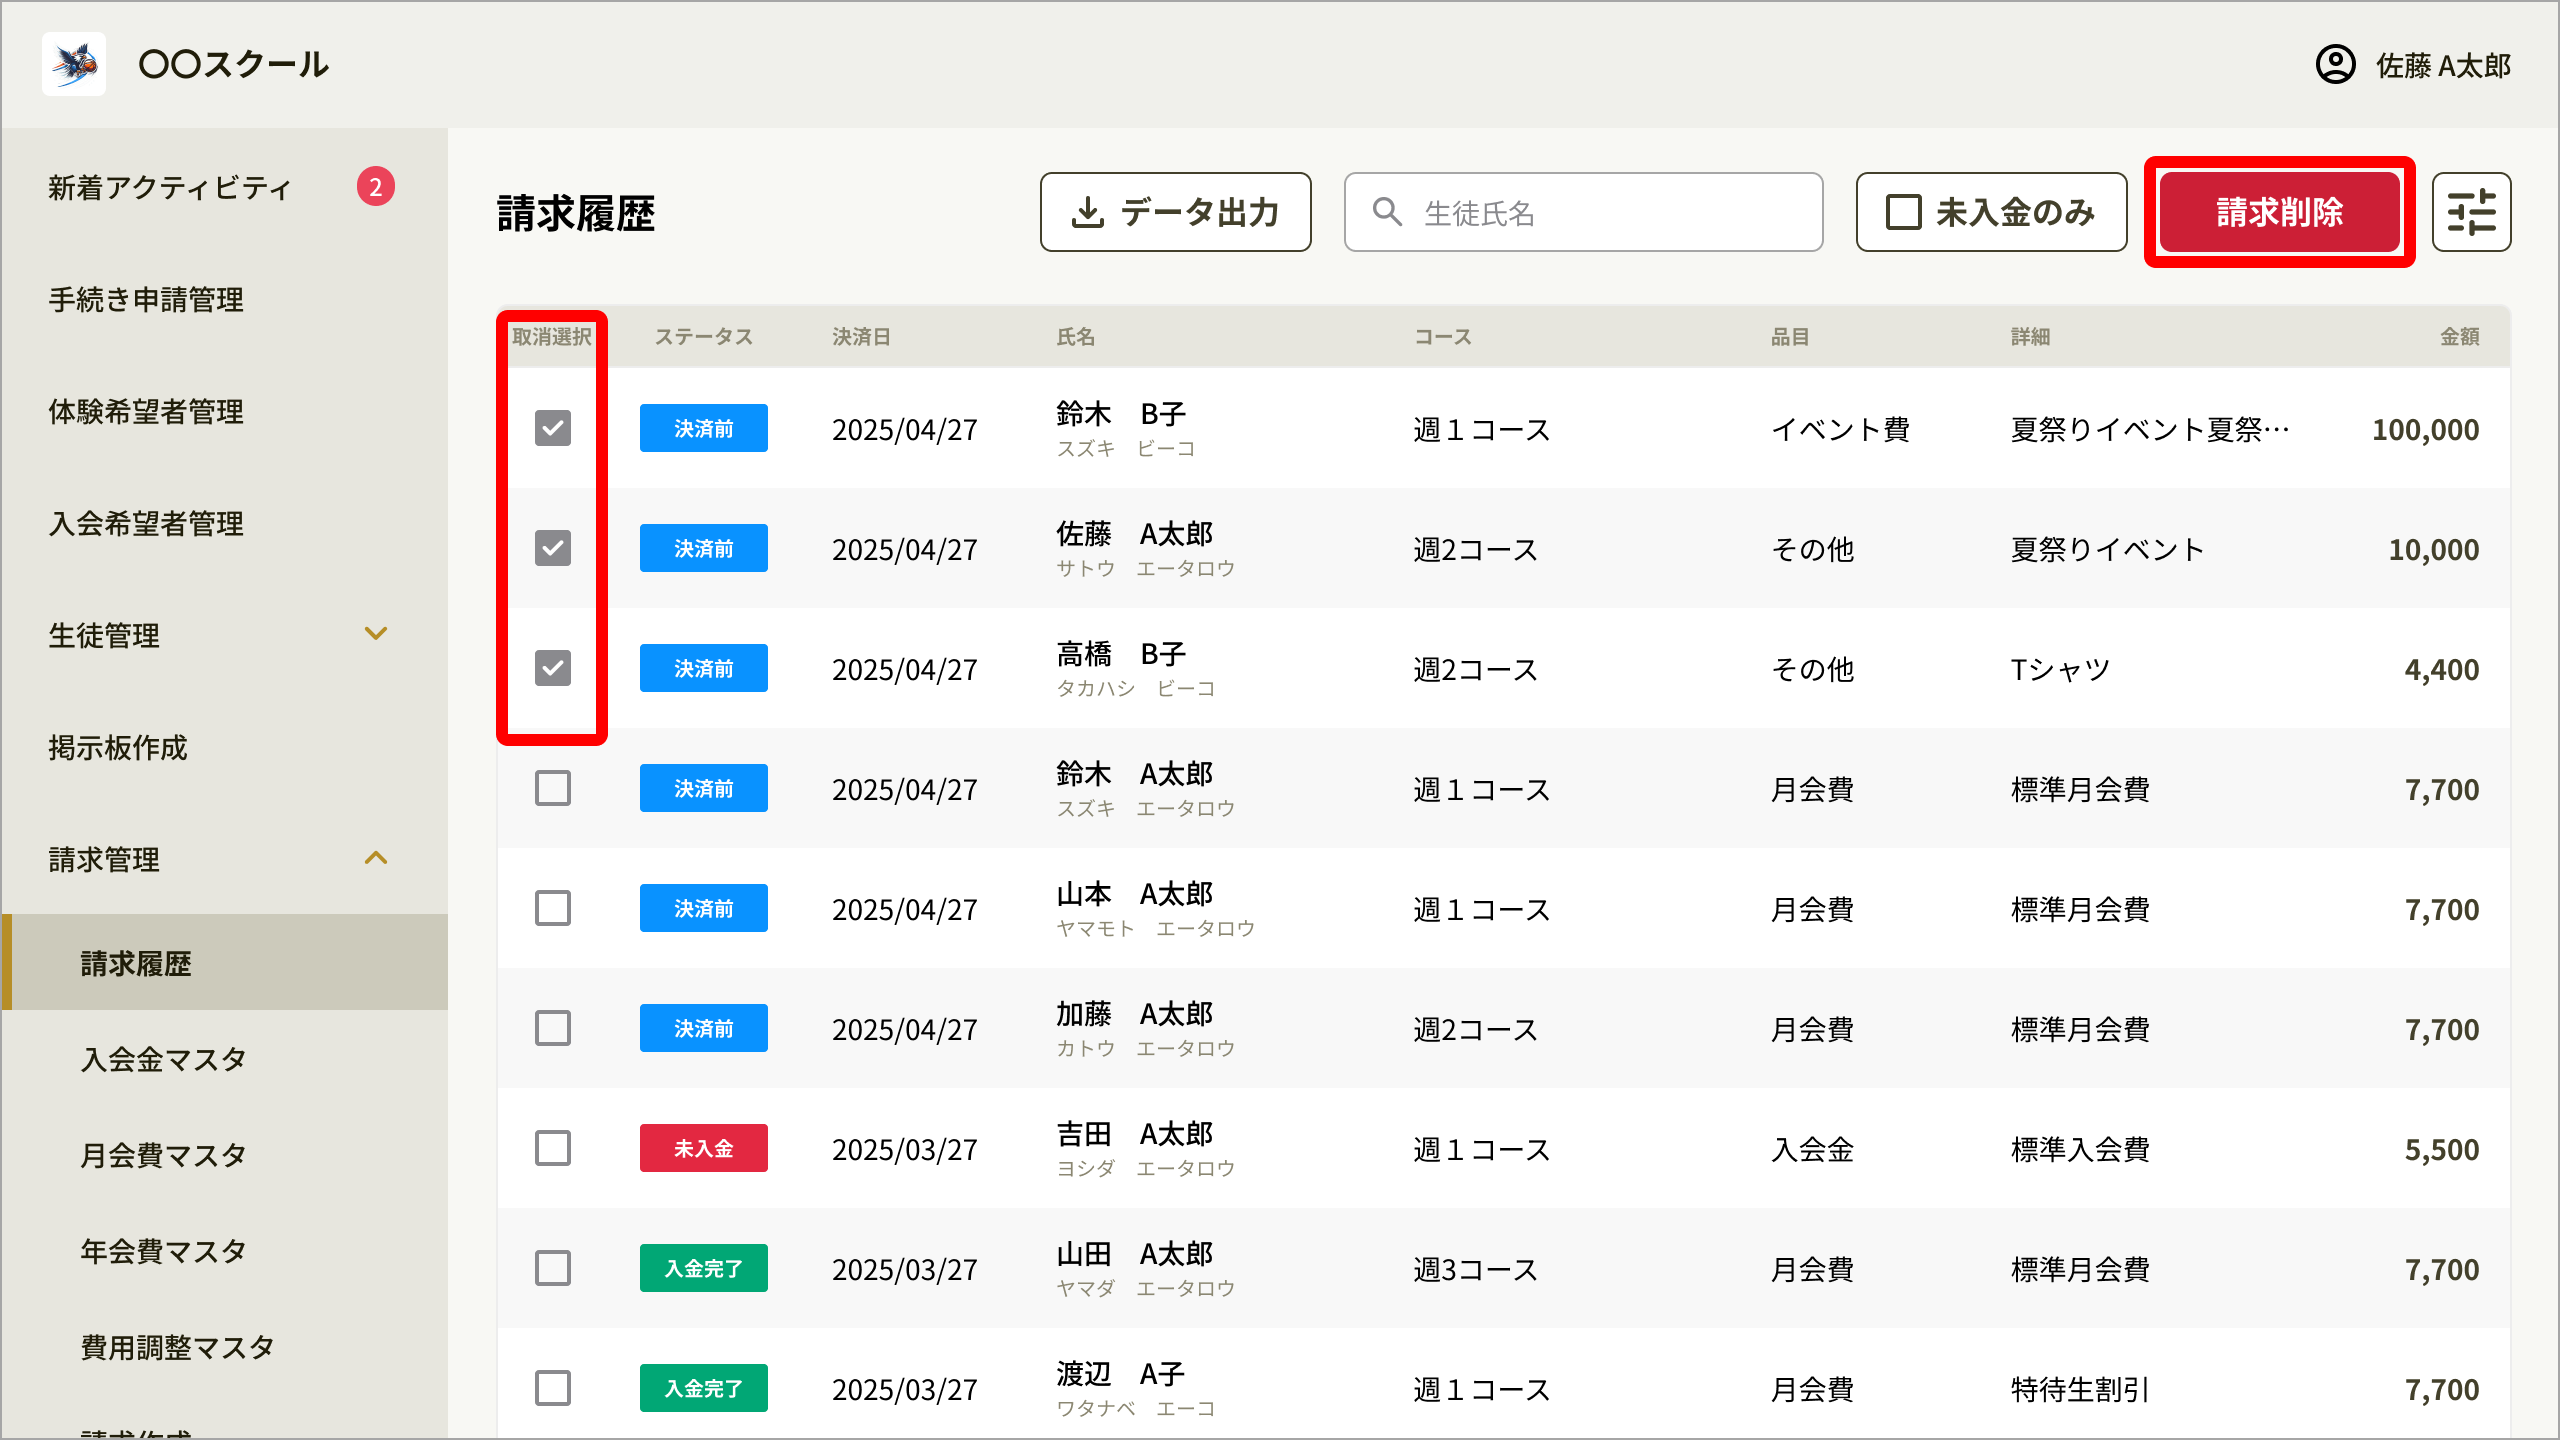The height and width of the screenshot is (1440, 2560).
Task: Click the 決済日 column header
Action: point(861,337)
